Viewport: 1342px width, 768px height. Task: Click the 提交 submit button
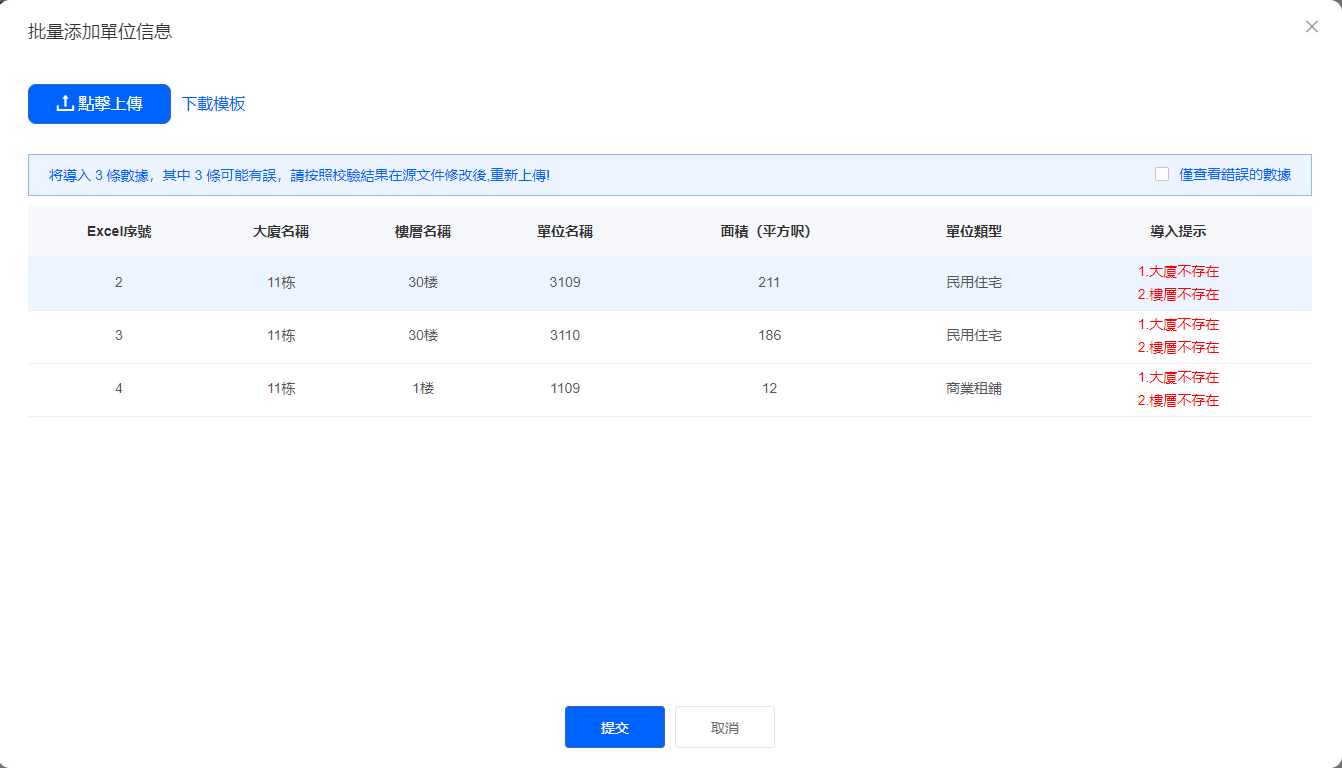coord(615,727)
